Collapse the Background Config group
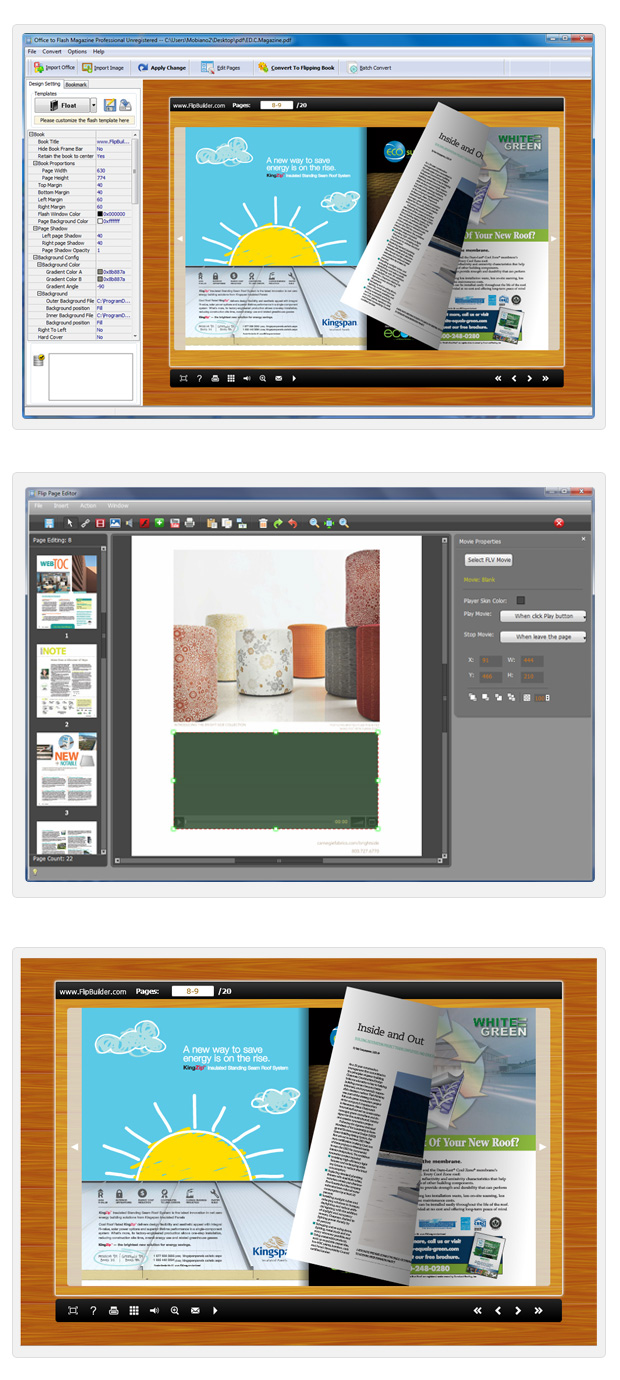Viewport: 620px width, 1380px height. coord(35,257)
